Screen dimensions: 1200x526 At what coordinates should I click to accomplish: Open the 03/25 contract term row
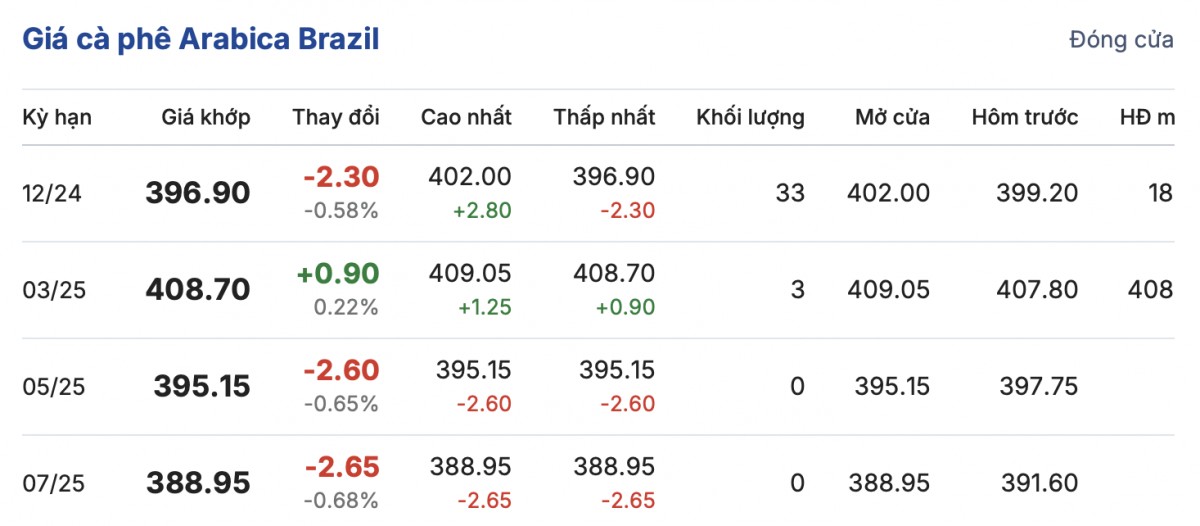[x=52, y=290]
